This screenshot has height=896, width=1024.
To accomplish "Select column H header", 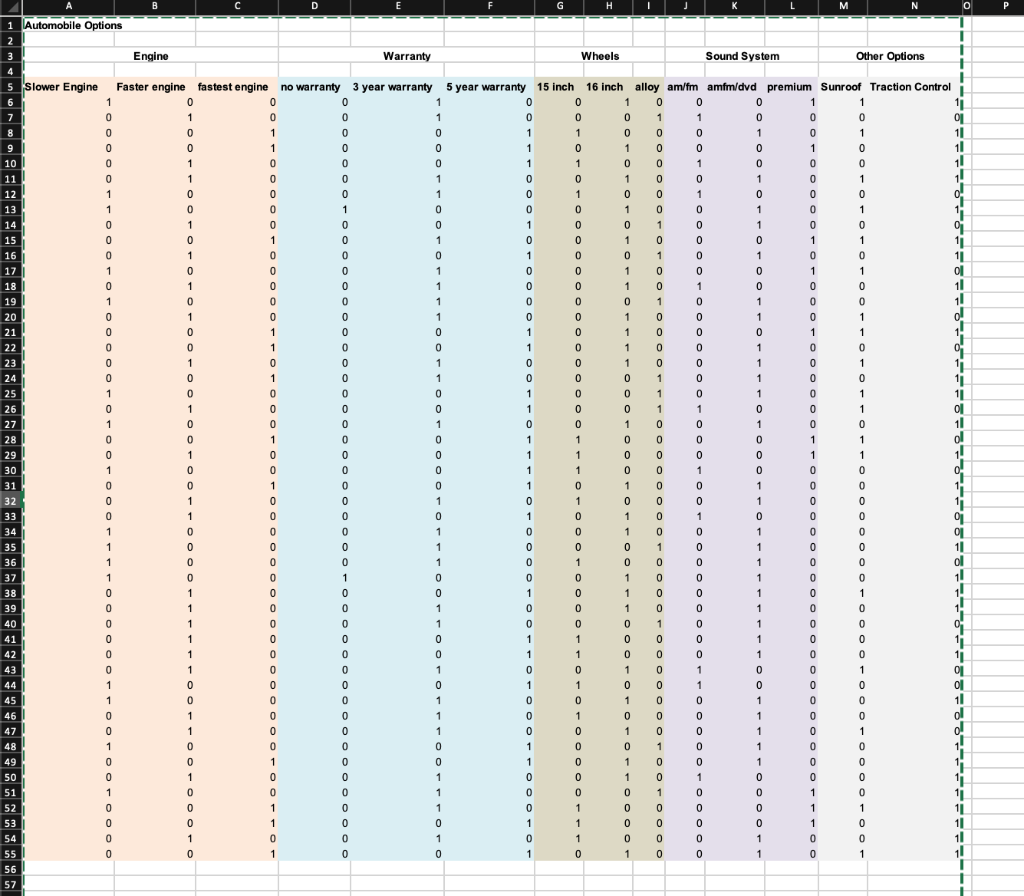I will [609, 6].
